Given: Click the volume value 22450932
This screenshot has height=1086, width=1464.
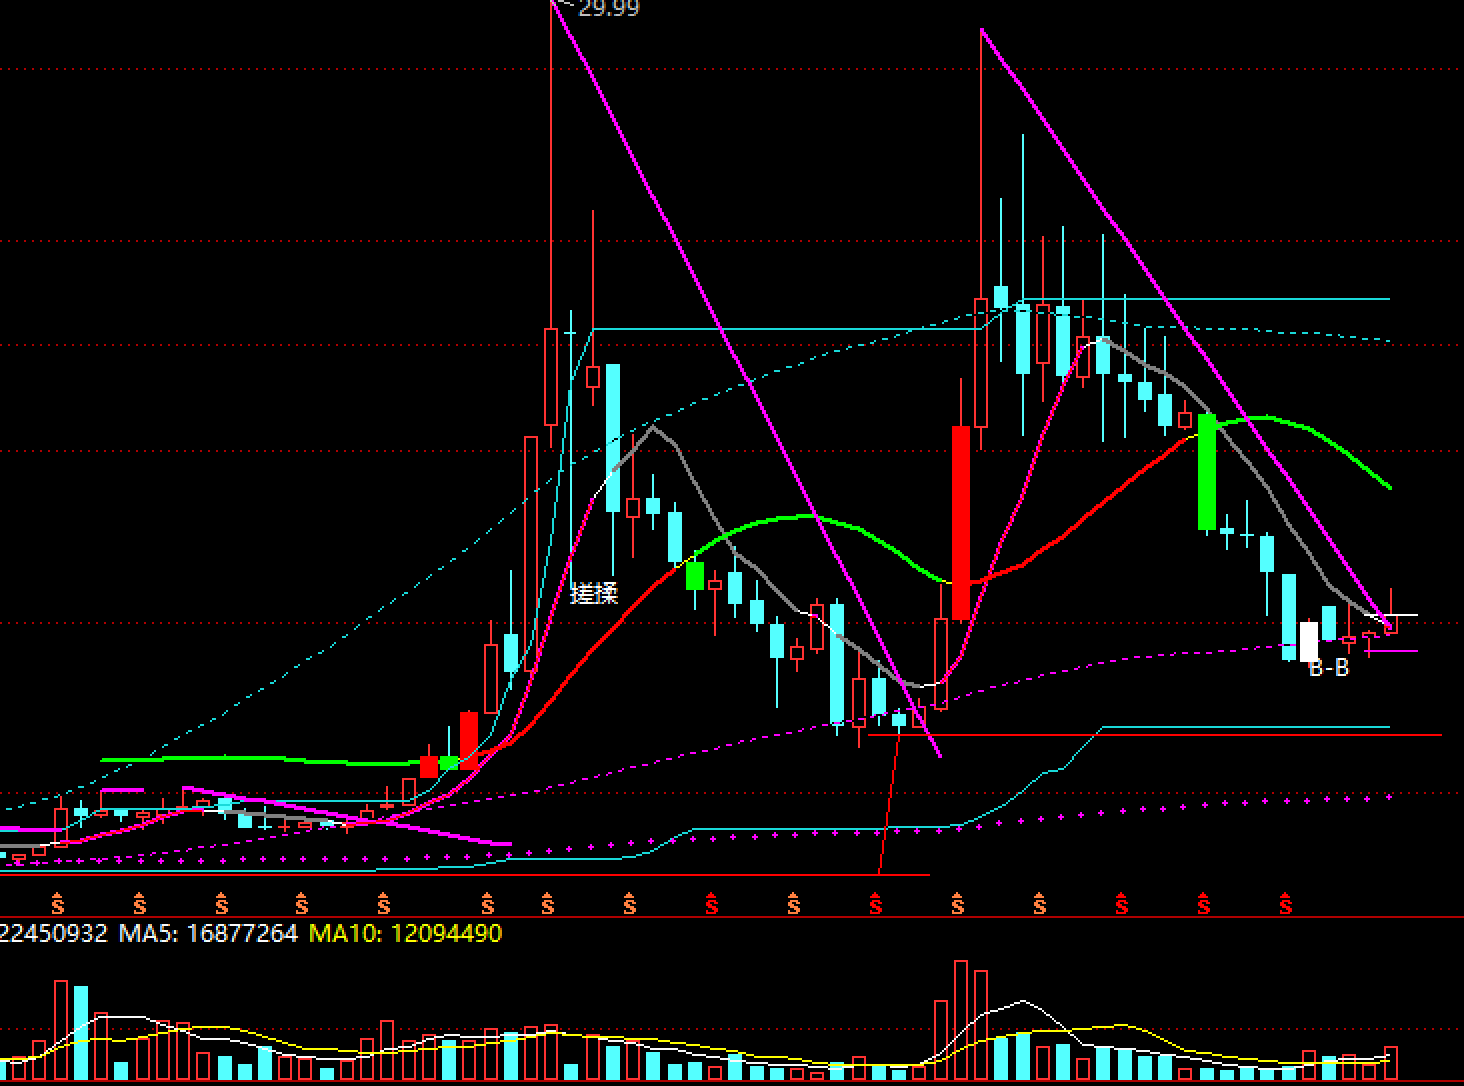Looking at the screenshot, I should [53, 934].
